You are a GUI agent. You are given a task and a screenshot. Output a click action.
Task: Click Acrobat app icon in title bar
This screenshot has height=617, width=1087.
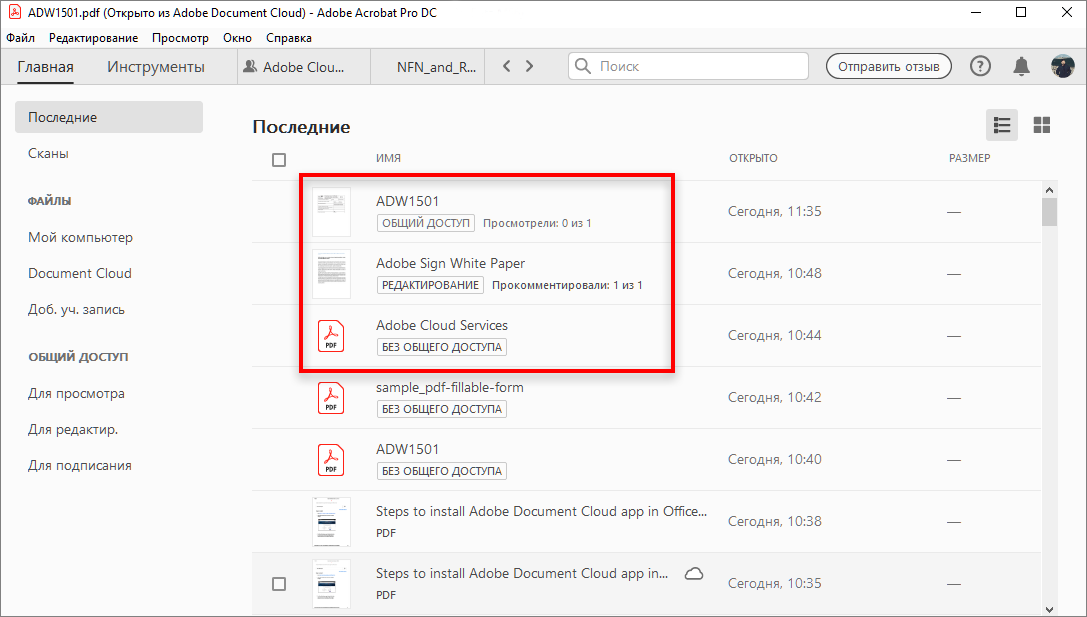click(x=14, y=12)
